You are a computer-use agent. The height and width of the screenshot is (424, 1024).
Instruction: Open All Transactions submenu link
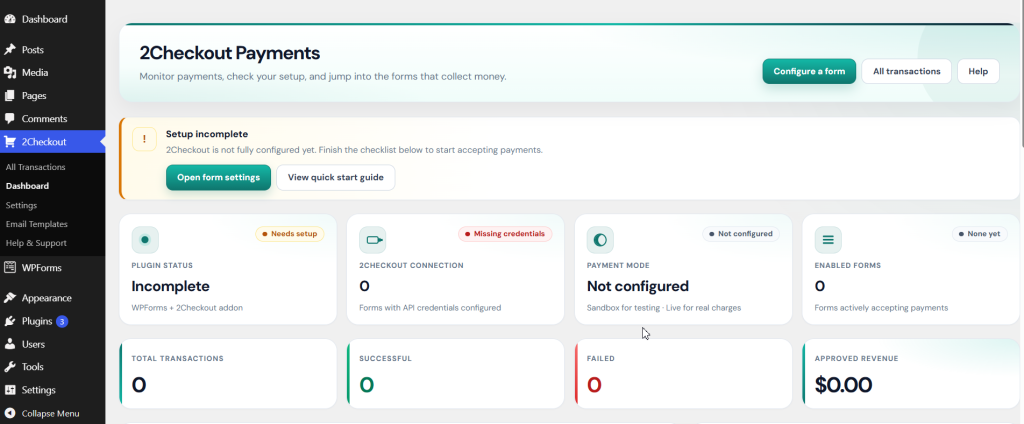tap(35, 167)
